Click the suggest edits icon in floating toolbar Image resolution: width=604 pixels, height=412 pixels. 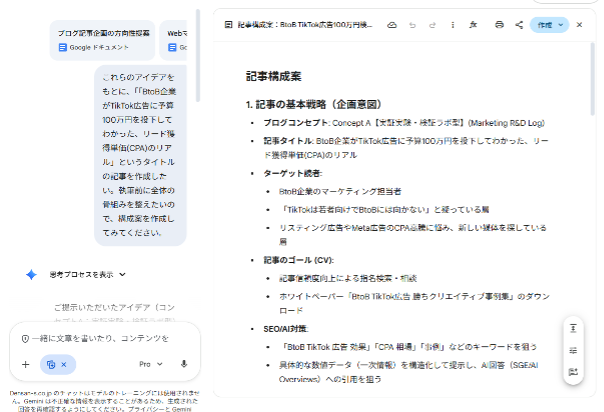pyautogui.click(x=573, y=372)
